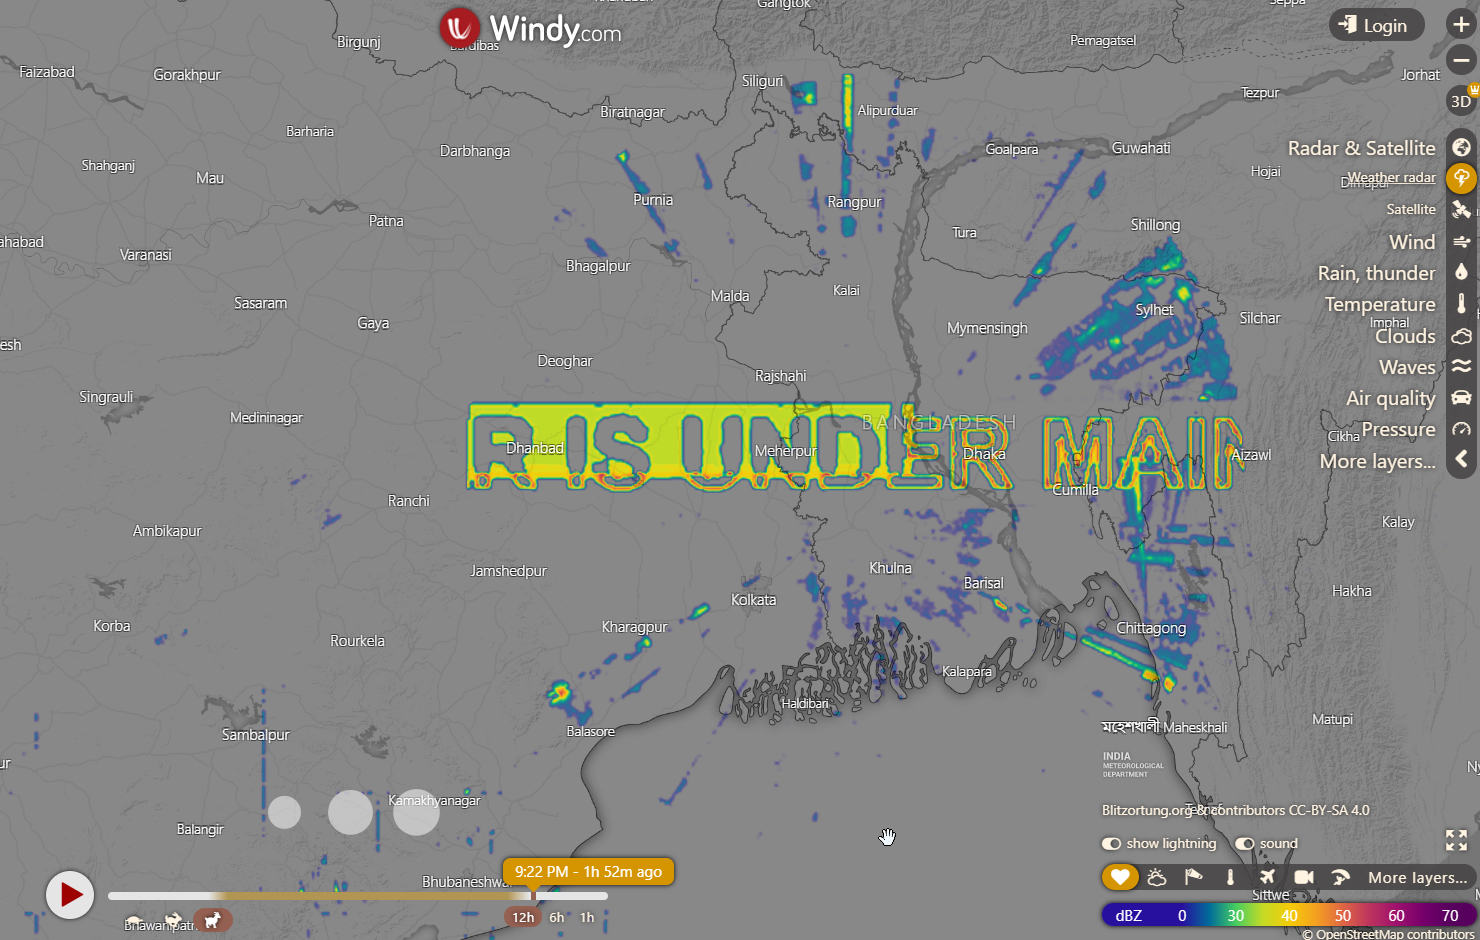This screenshot has width=1480, height=940.
Task: Choose Pressure layer label
Action: tap(1399, 429)
